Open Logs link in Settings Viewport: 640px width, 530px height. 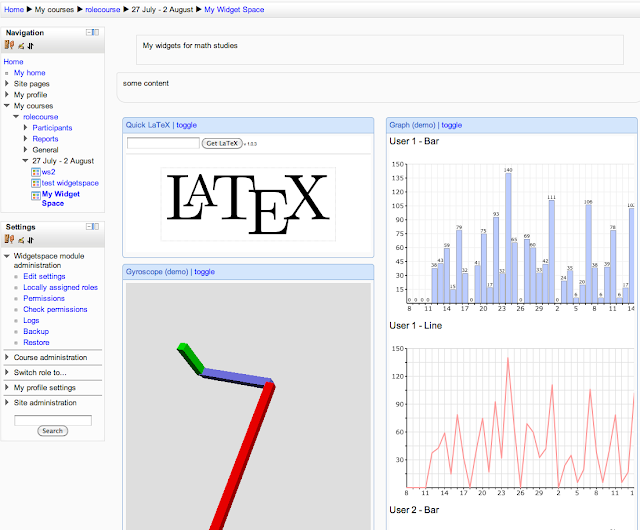click(x=31, y=321)
